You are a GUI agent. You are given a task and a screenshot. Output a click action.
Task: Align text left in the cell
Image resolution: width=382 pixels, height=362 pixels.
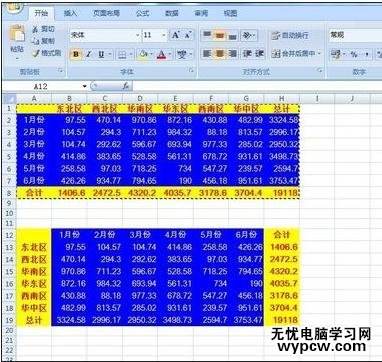click(x=207, y=54)
